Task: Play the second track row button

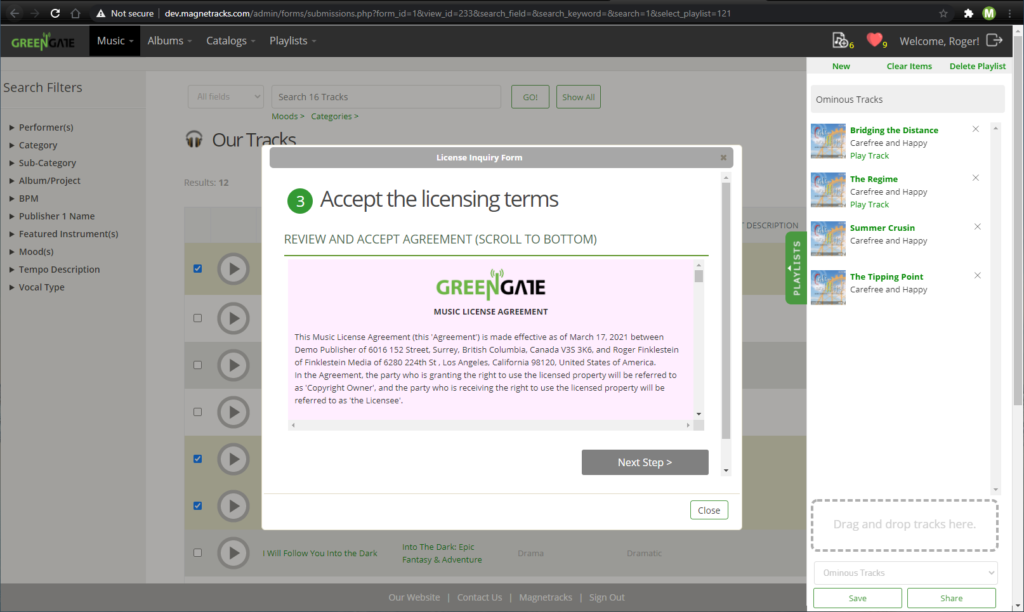Action: point(233,318)
